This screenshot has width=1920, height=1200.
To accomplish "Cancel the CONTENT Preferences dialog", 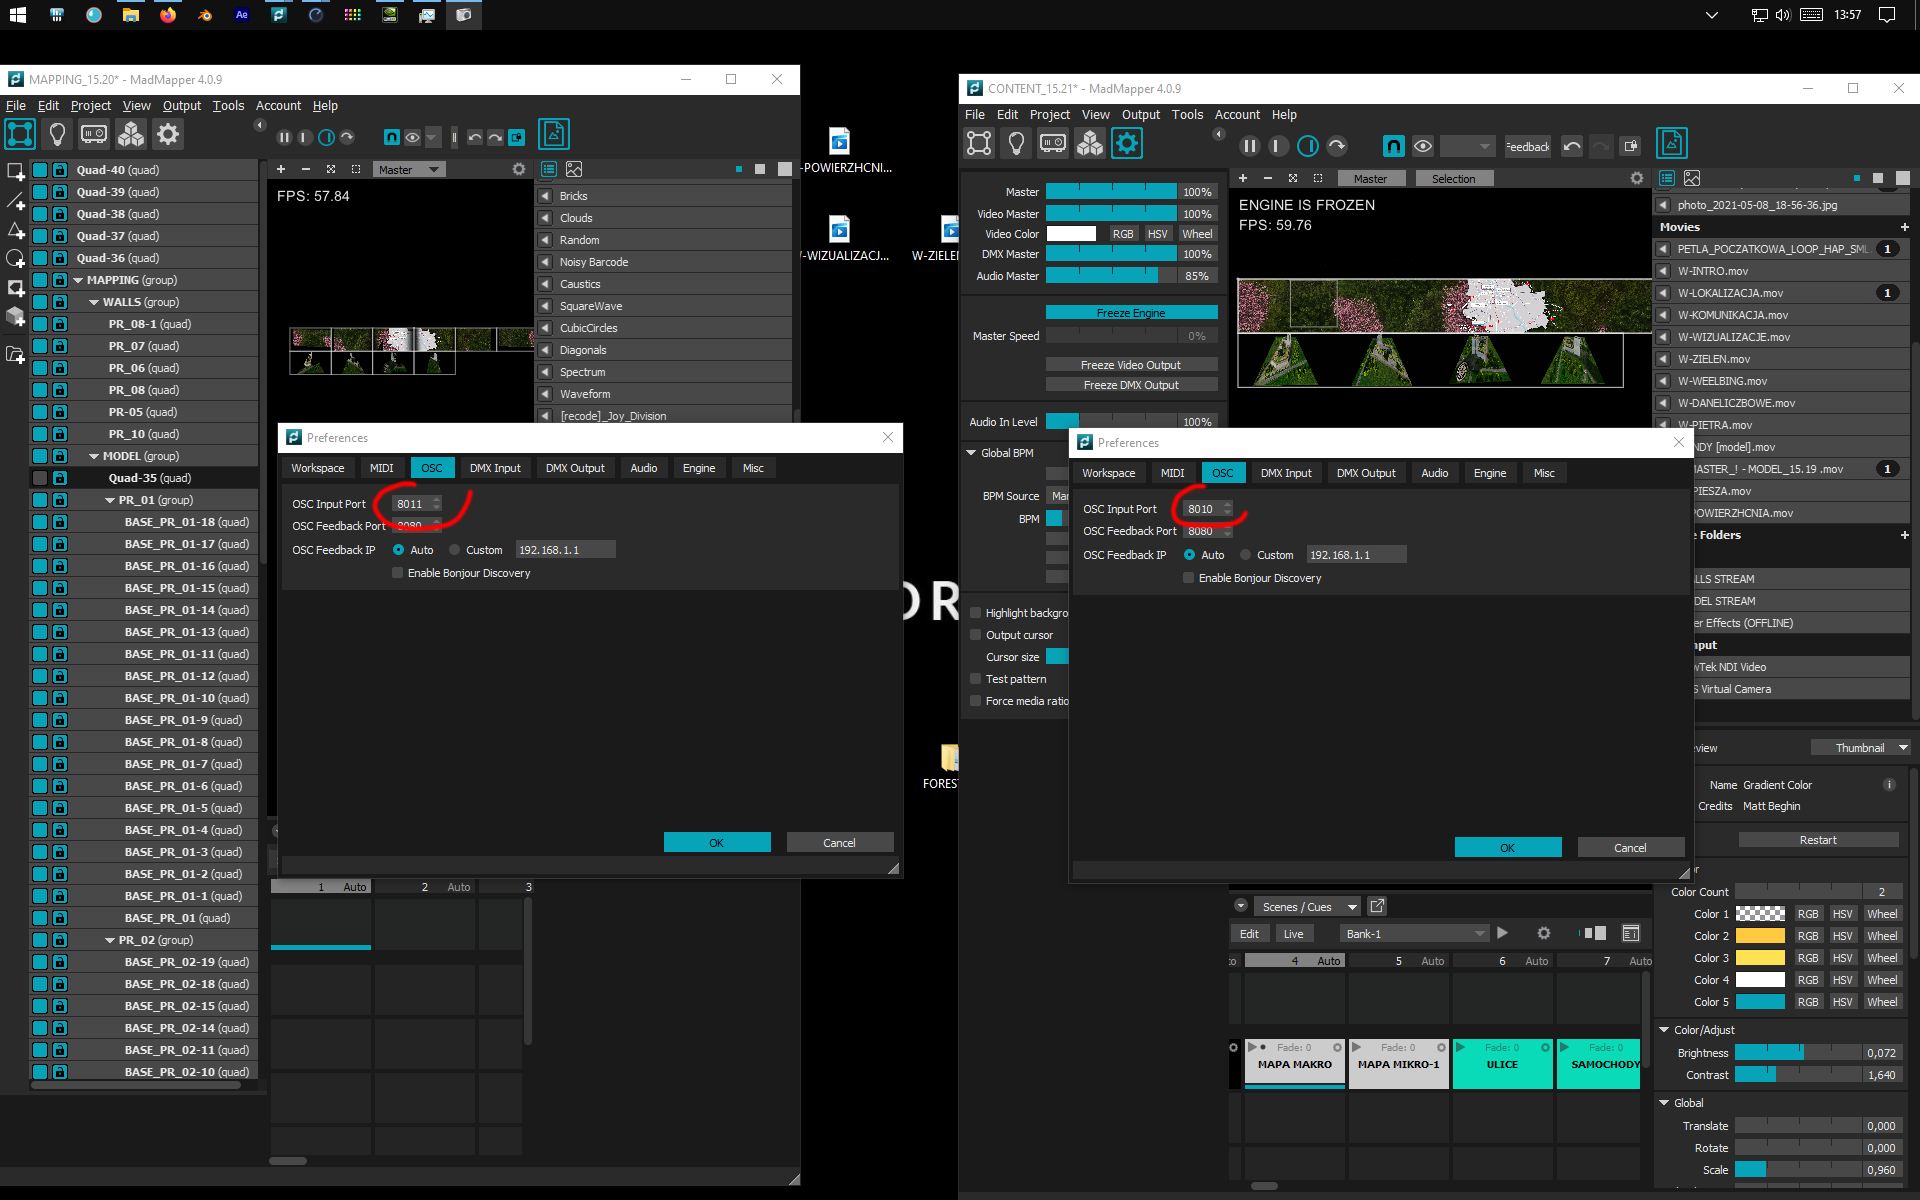I will [x=1630, y=847].
